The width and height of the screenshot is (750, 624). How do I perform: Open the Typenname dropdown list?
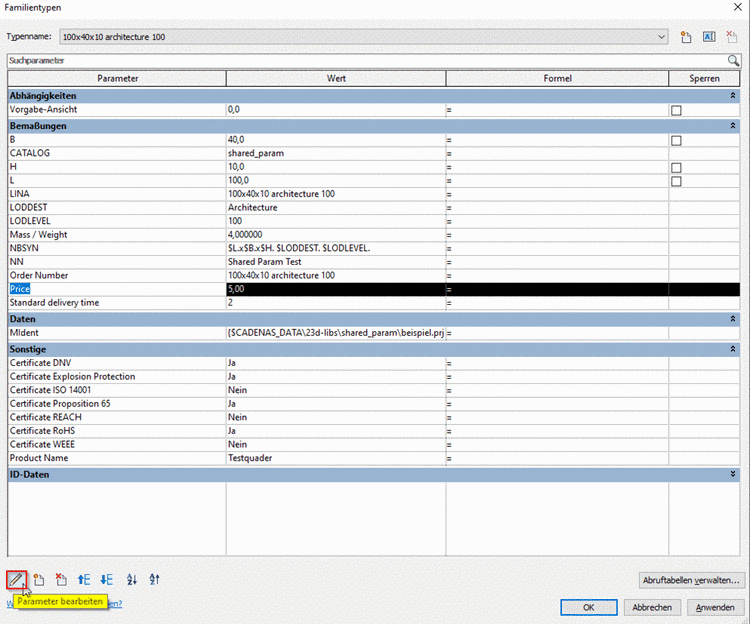click(x=661, y=37)
